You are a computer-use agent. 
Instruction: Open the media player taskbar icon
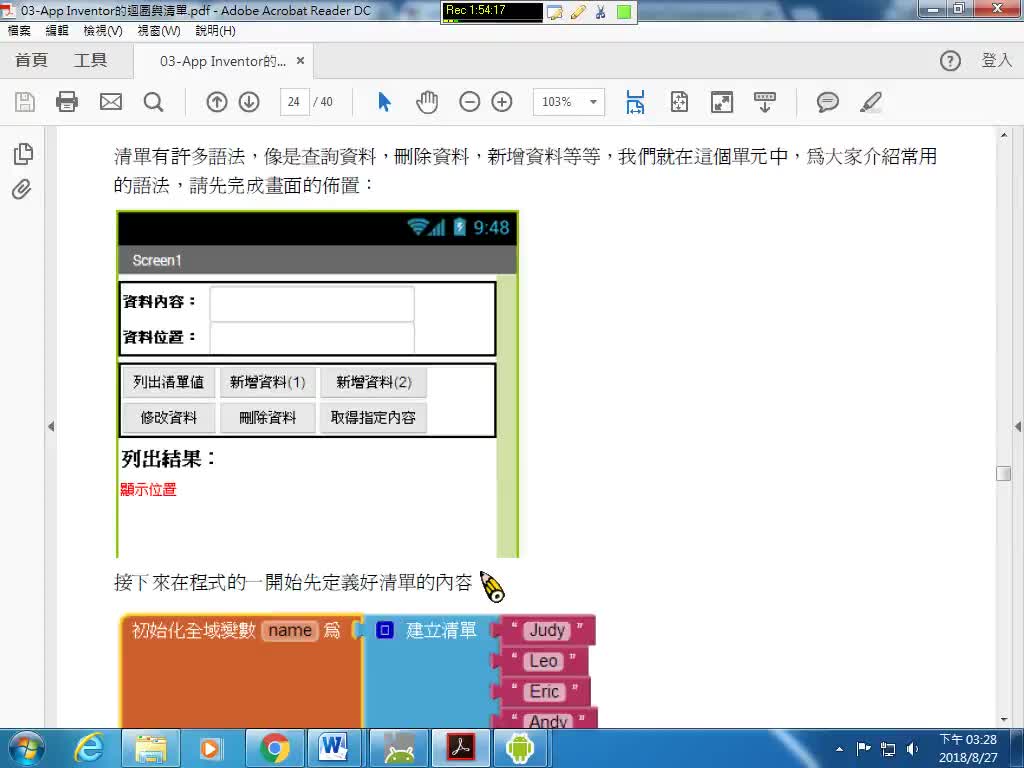(210, 748)
